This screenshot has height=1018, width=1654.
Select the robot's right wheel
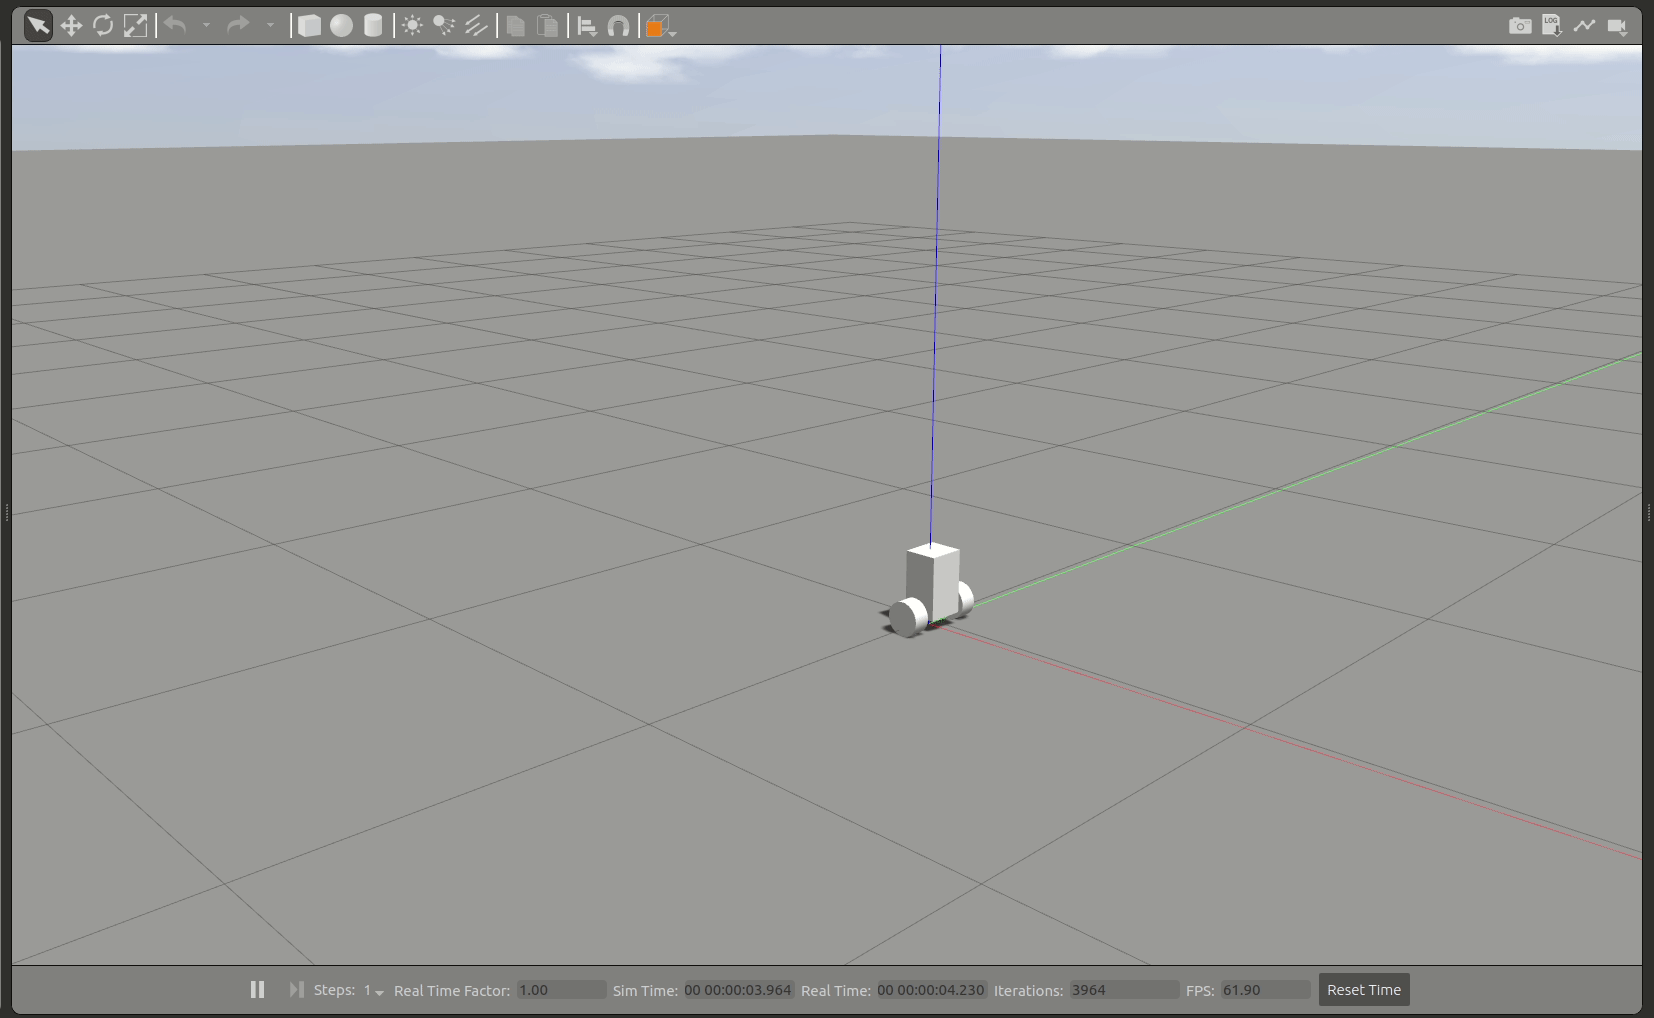pyautogui.click(x=965, y=599)
